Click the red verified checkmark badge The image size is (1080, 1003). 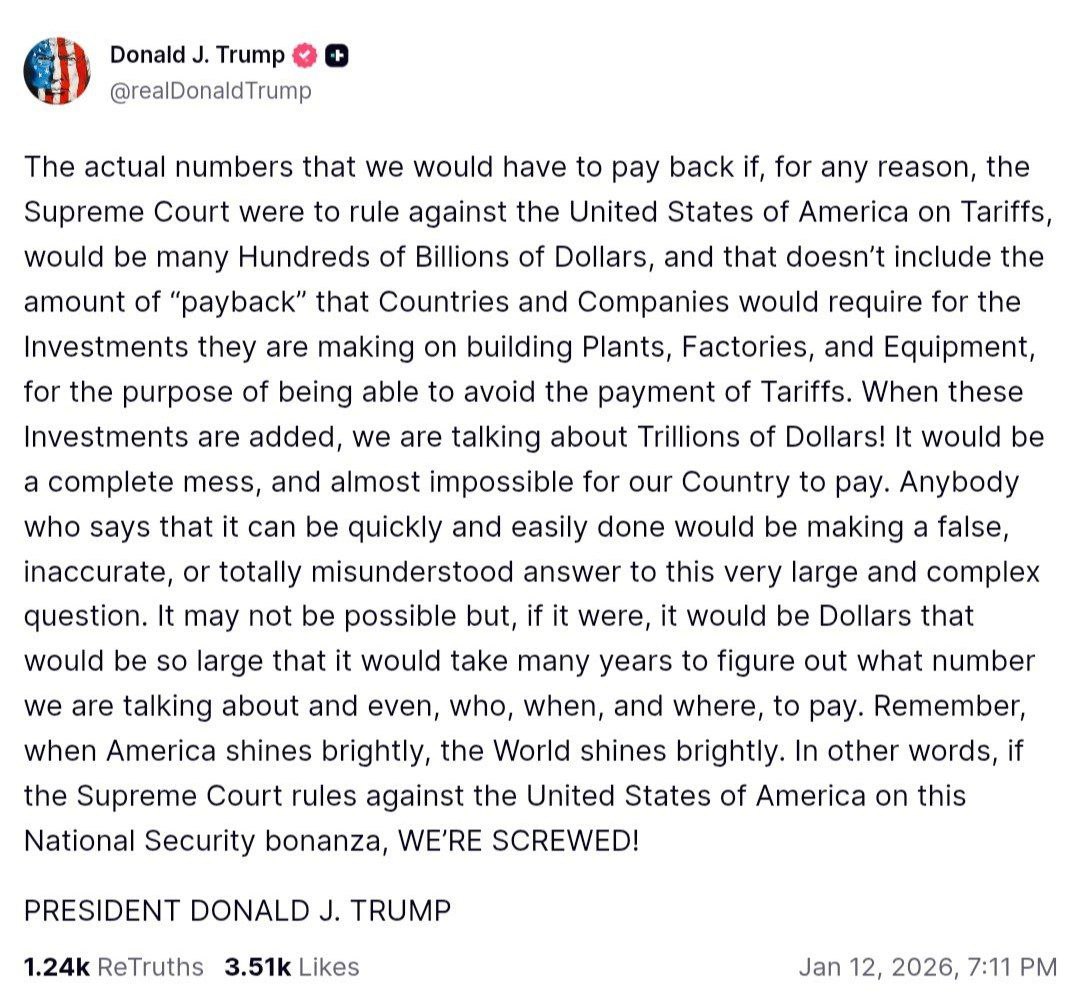pos(304,56)
